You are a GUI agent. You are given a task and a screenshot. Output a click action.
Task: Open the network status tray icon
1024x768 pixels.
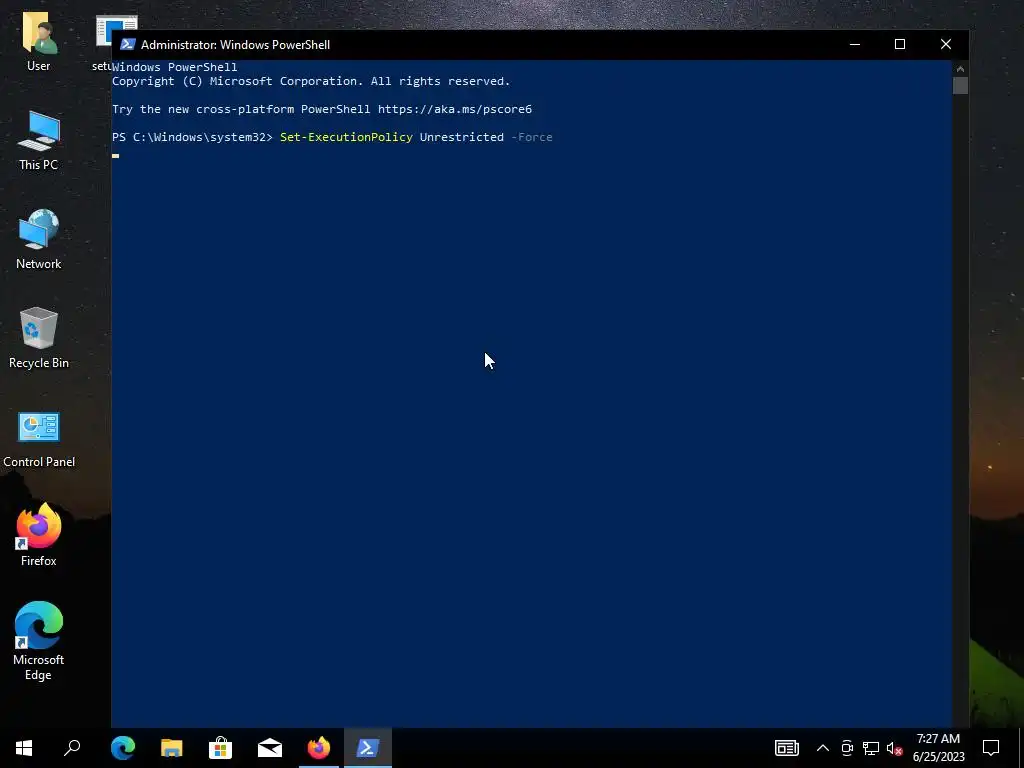[871, 748]
